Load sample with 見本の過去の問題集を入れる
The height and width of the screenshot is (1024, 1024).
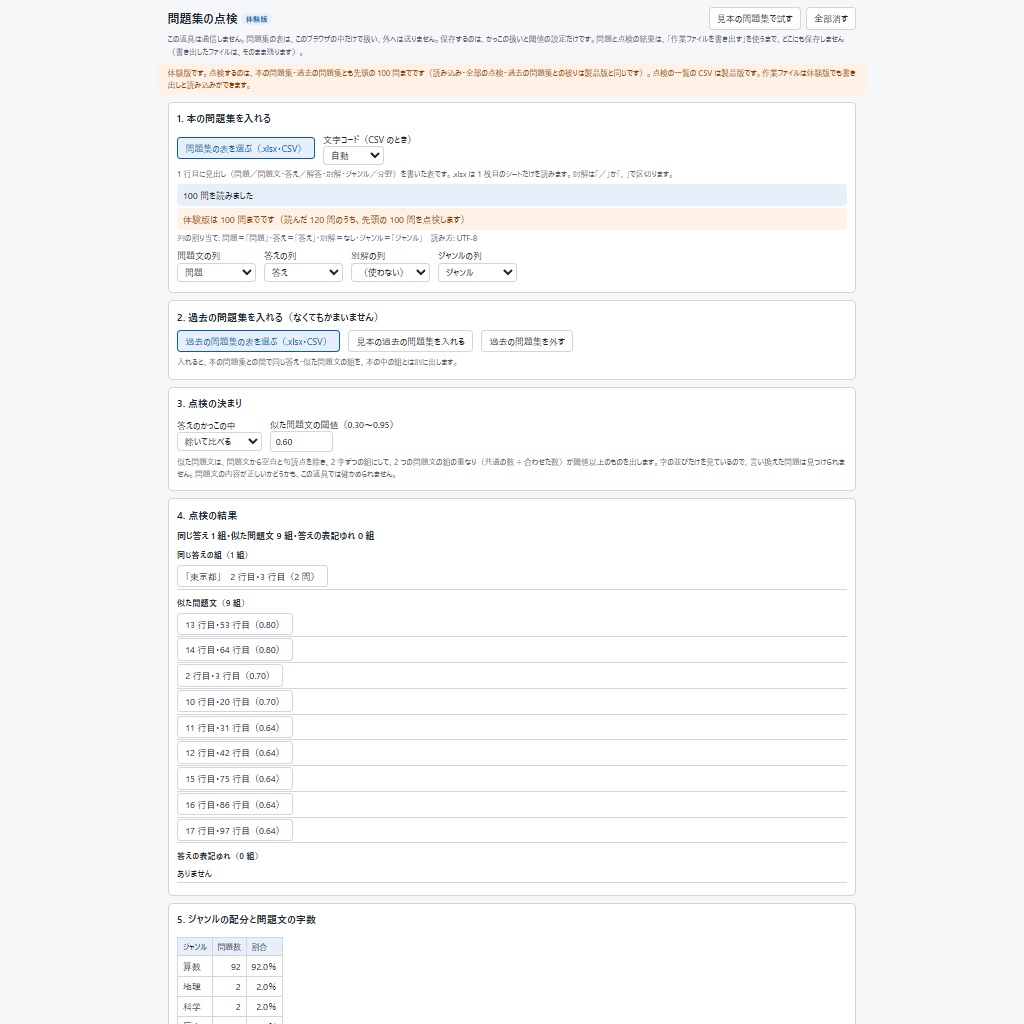[x=411, y=341]
